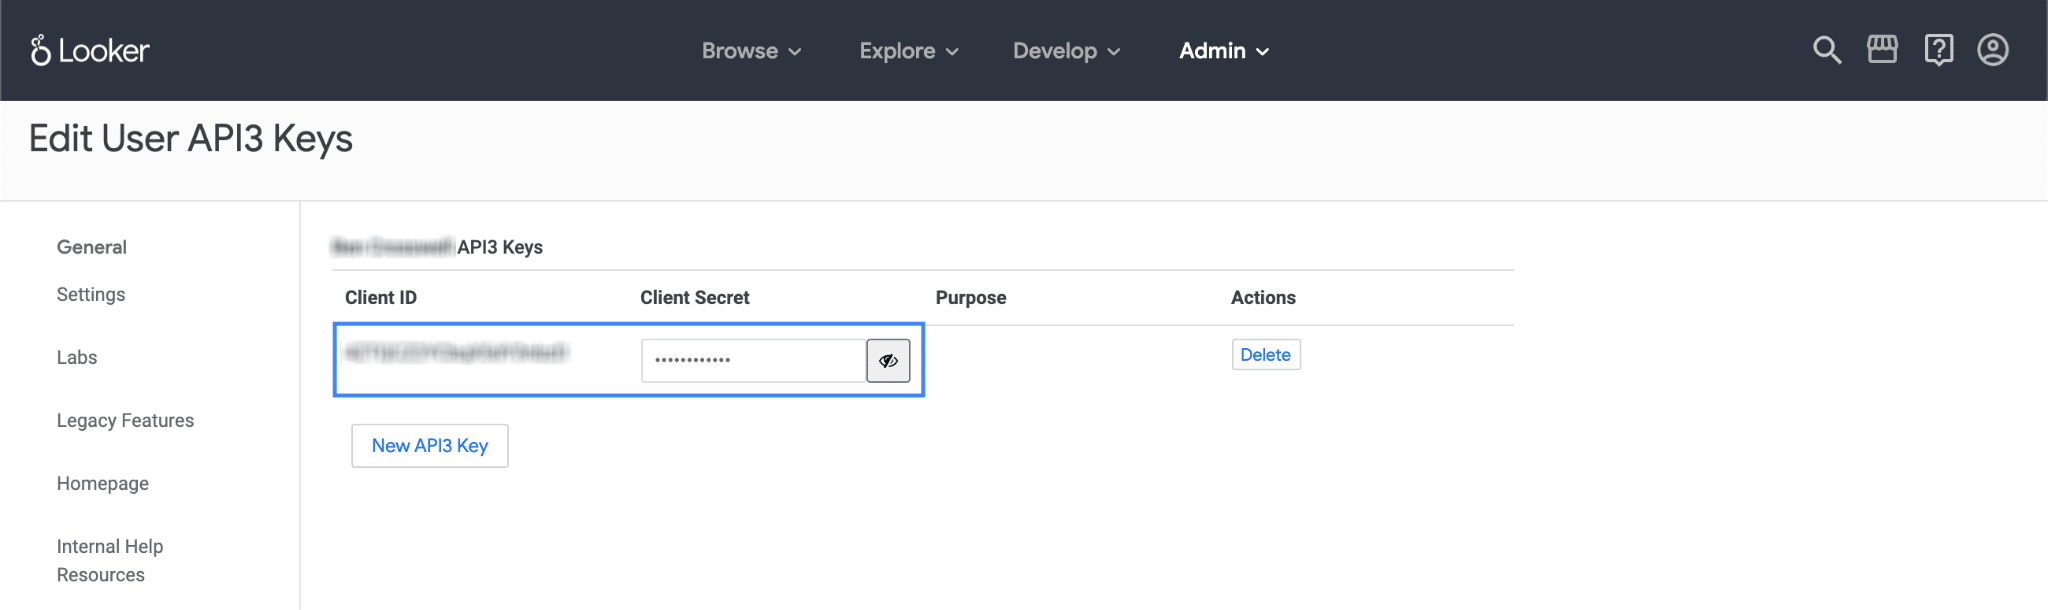The height and width of the screenshot is (610, 2048).
Task: Click the Edit User API3 Keys heading
Action: [x=191, y=139]
